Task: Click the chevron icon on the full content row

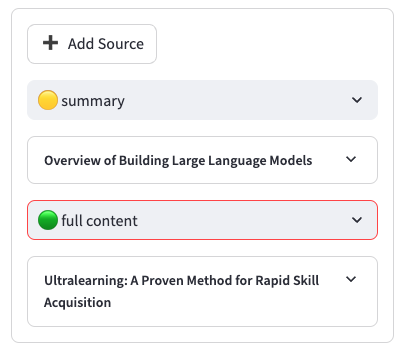Action: tap(357, 220)
